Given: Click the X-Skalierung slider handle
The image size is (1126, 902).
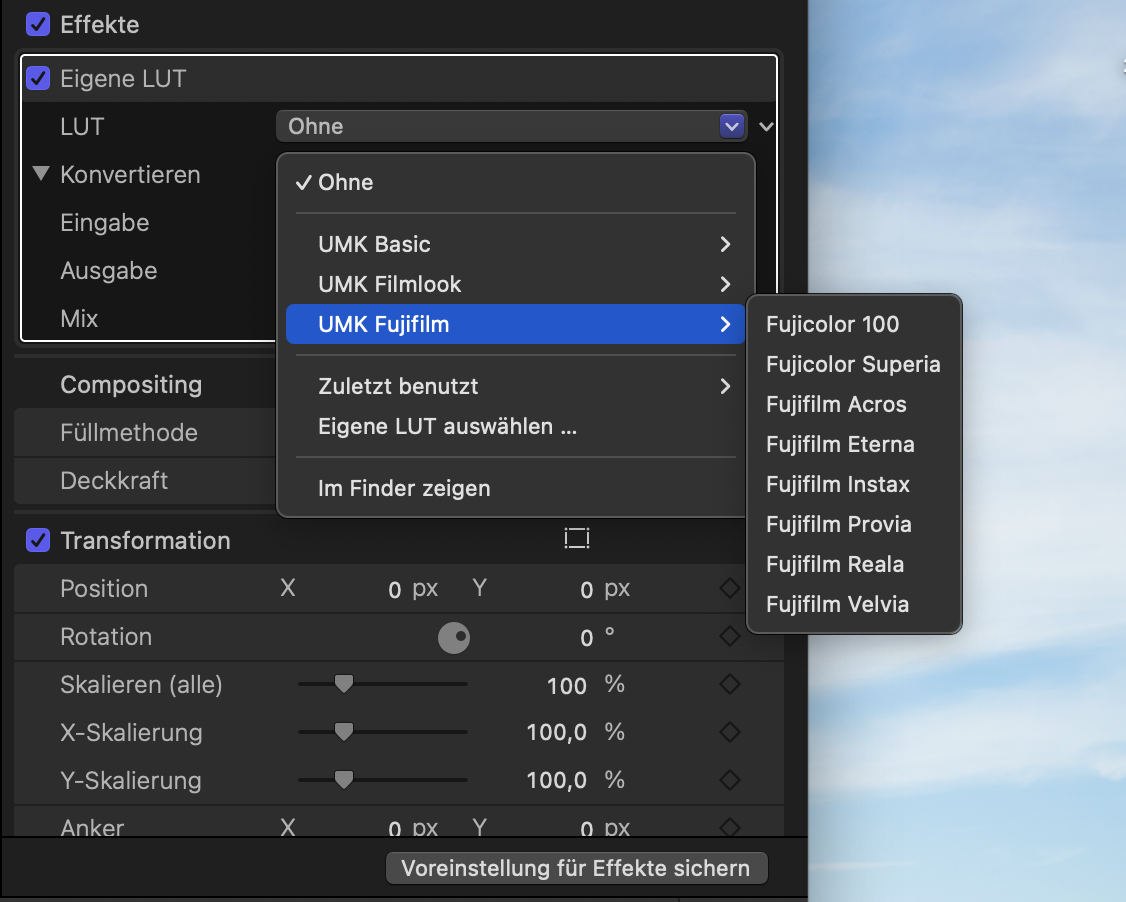Looking at the screenshot, I should [344, 732].
